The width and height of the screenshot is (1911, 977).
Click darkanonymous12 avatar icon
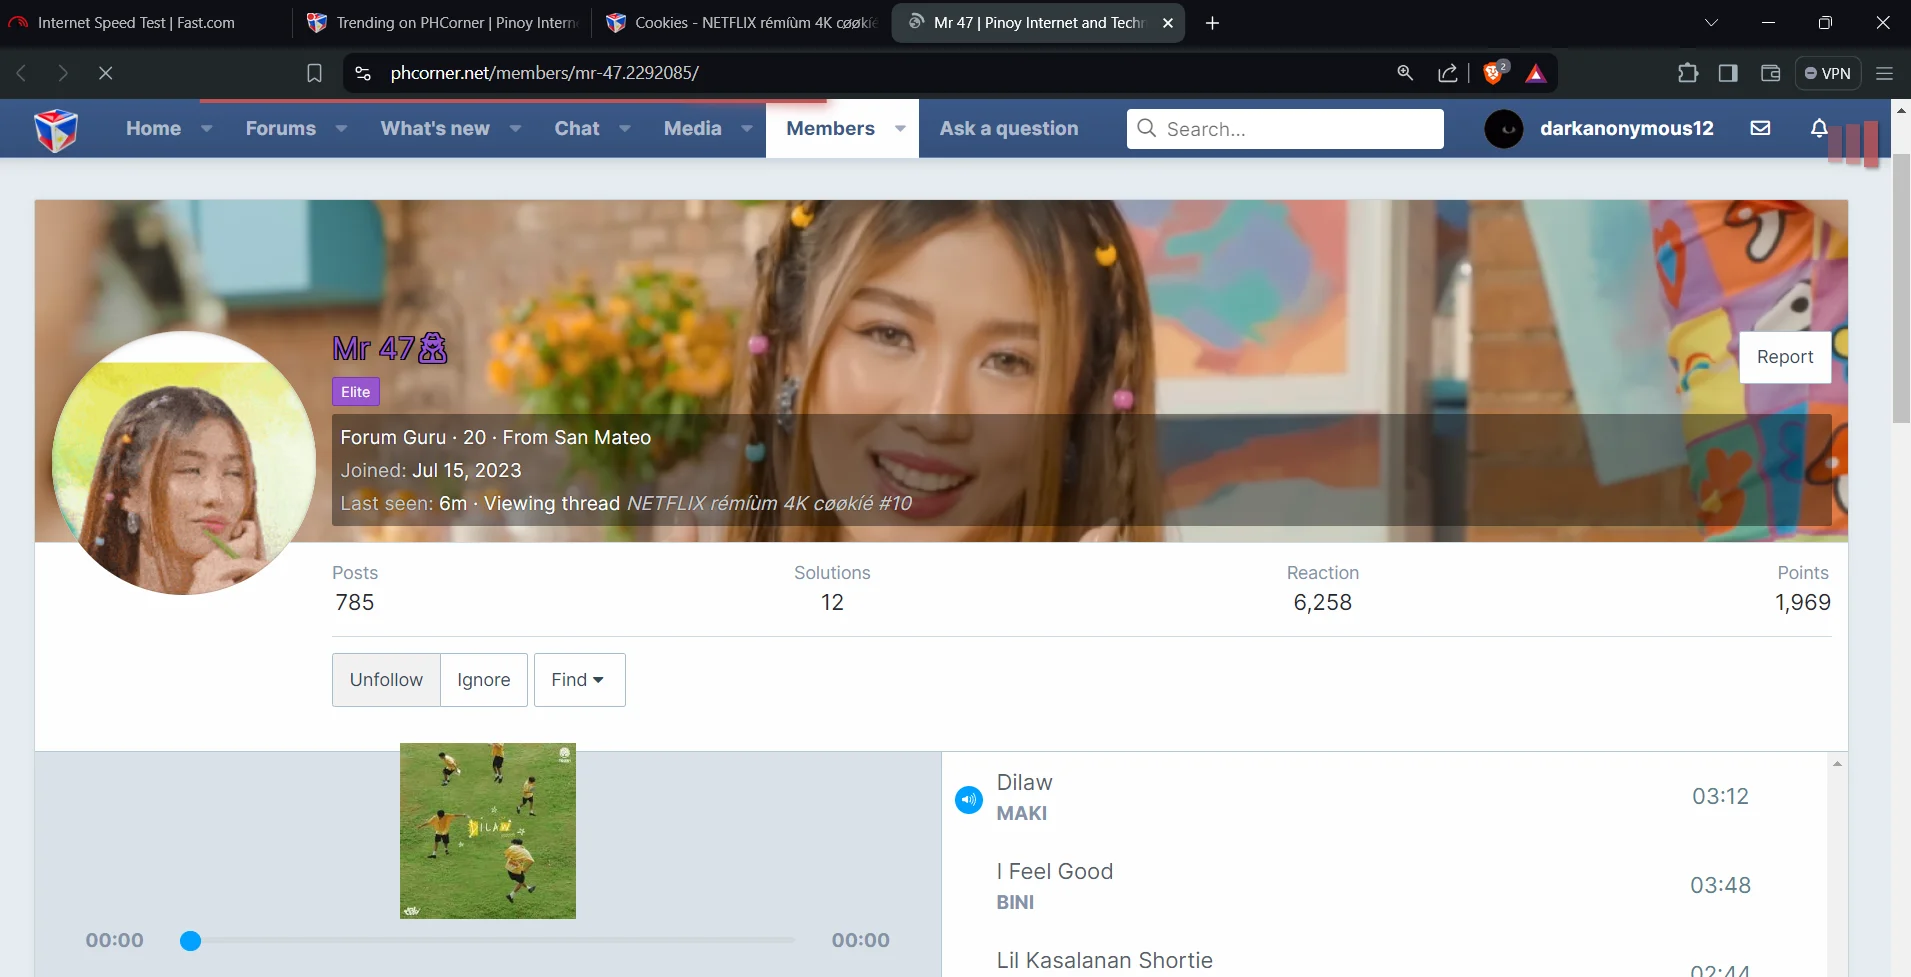[1504, 128]
